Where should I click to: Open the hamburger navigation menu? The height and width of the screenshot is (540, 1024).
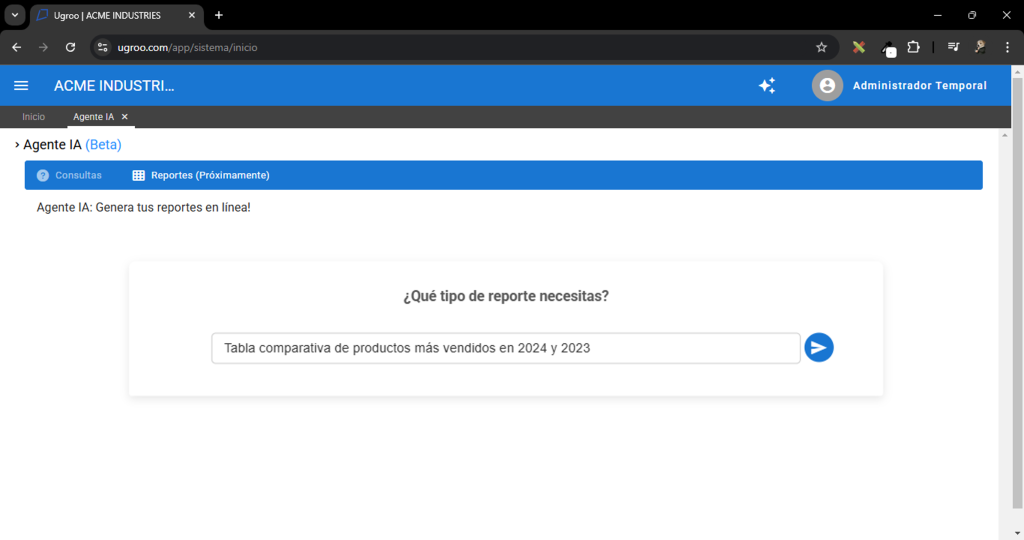click(x=21, y=86)
